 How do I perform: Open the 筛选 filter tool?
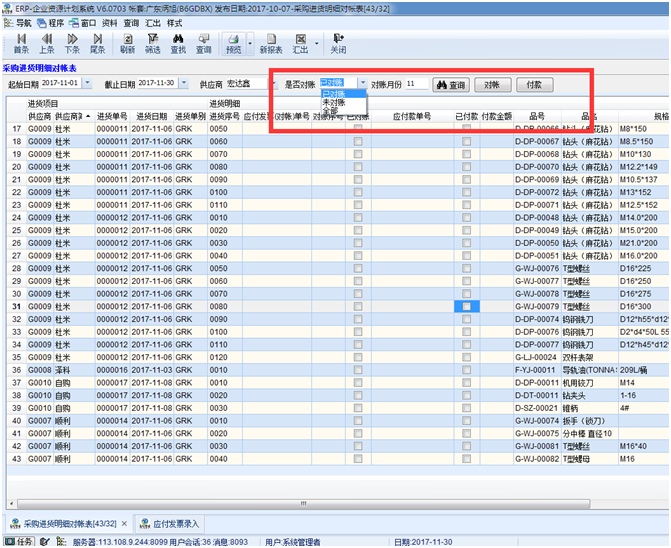click(152, 42)
